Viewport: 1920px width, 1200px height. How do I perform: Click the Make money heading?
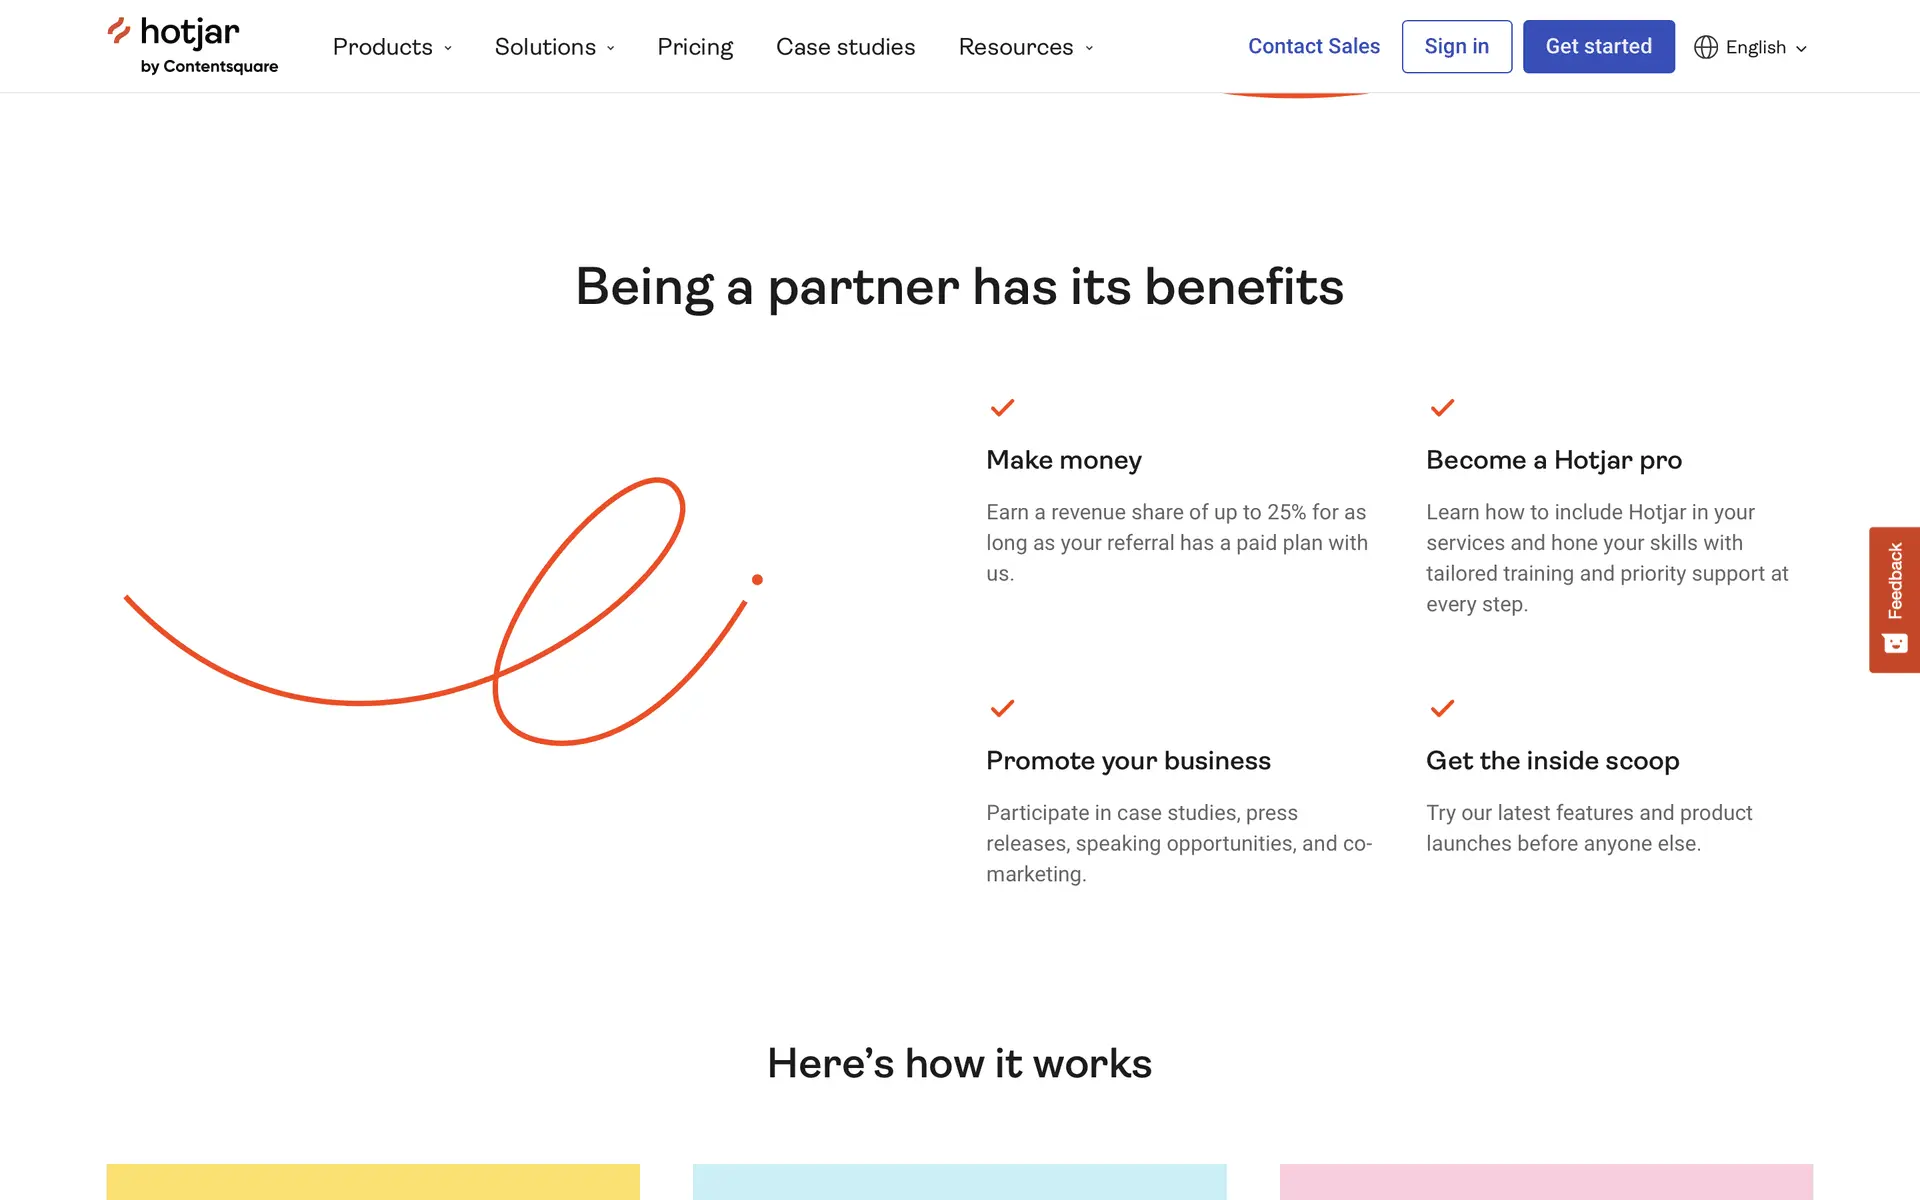coord(1063,460)
